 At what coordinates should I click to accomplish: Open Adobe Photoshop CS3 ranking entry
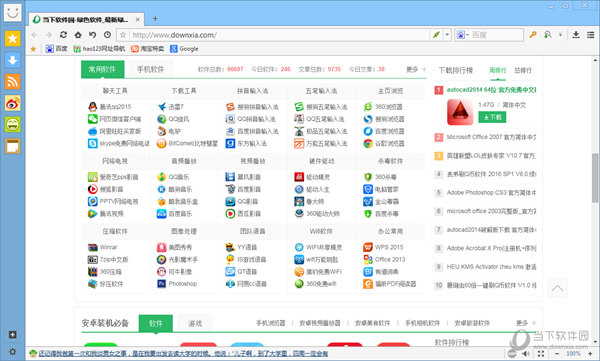click(492, 193)
